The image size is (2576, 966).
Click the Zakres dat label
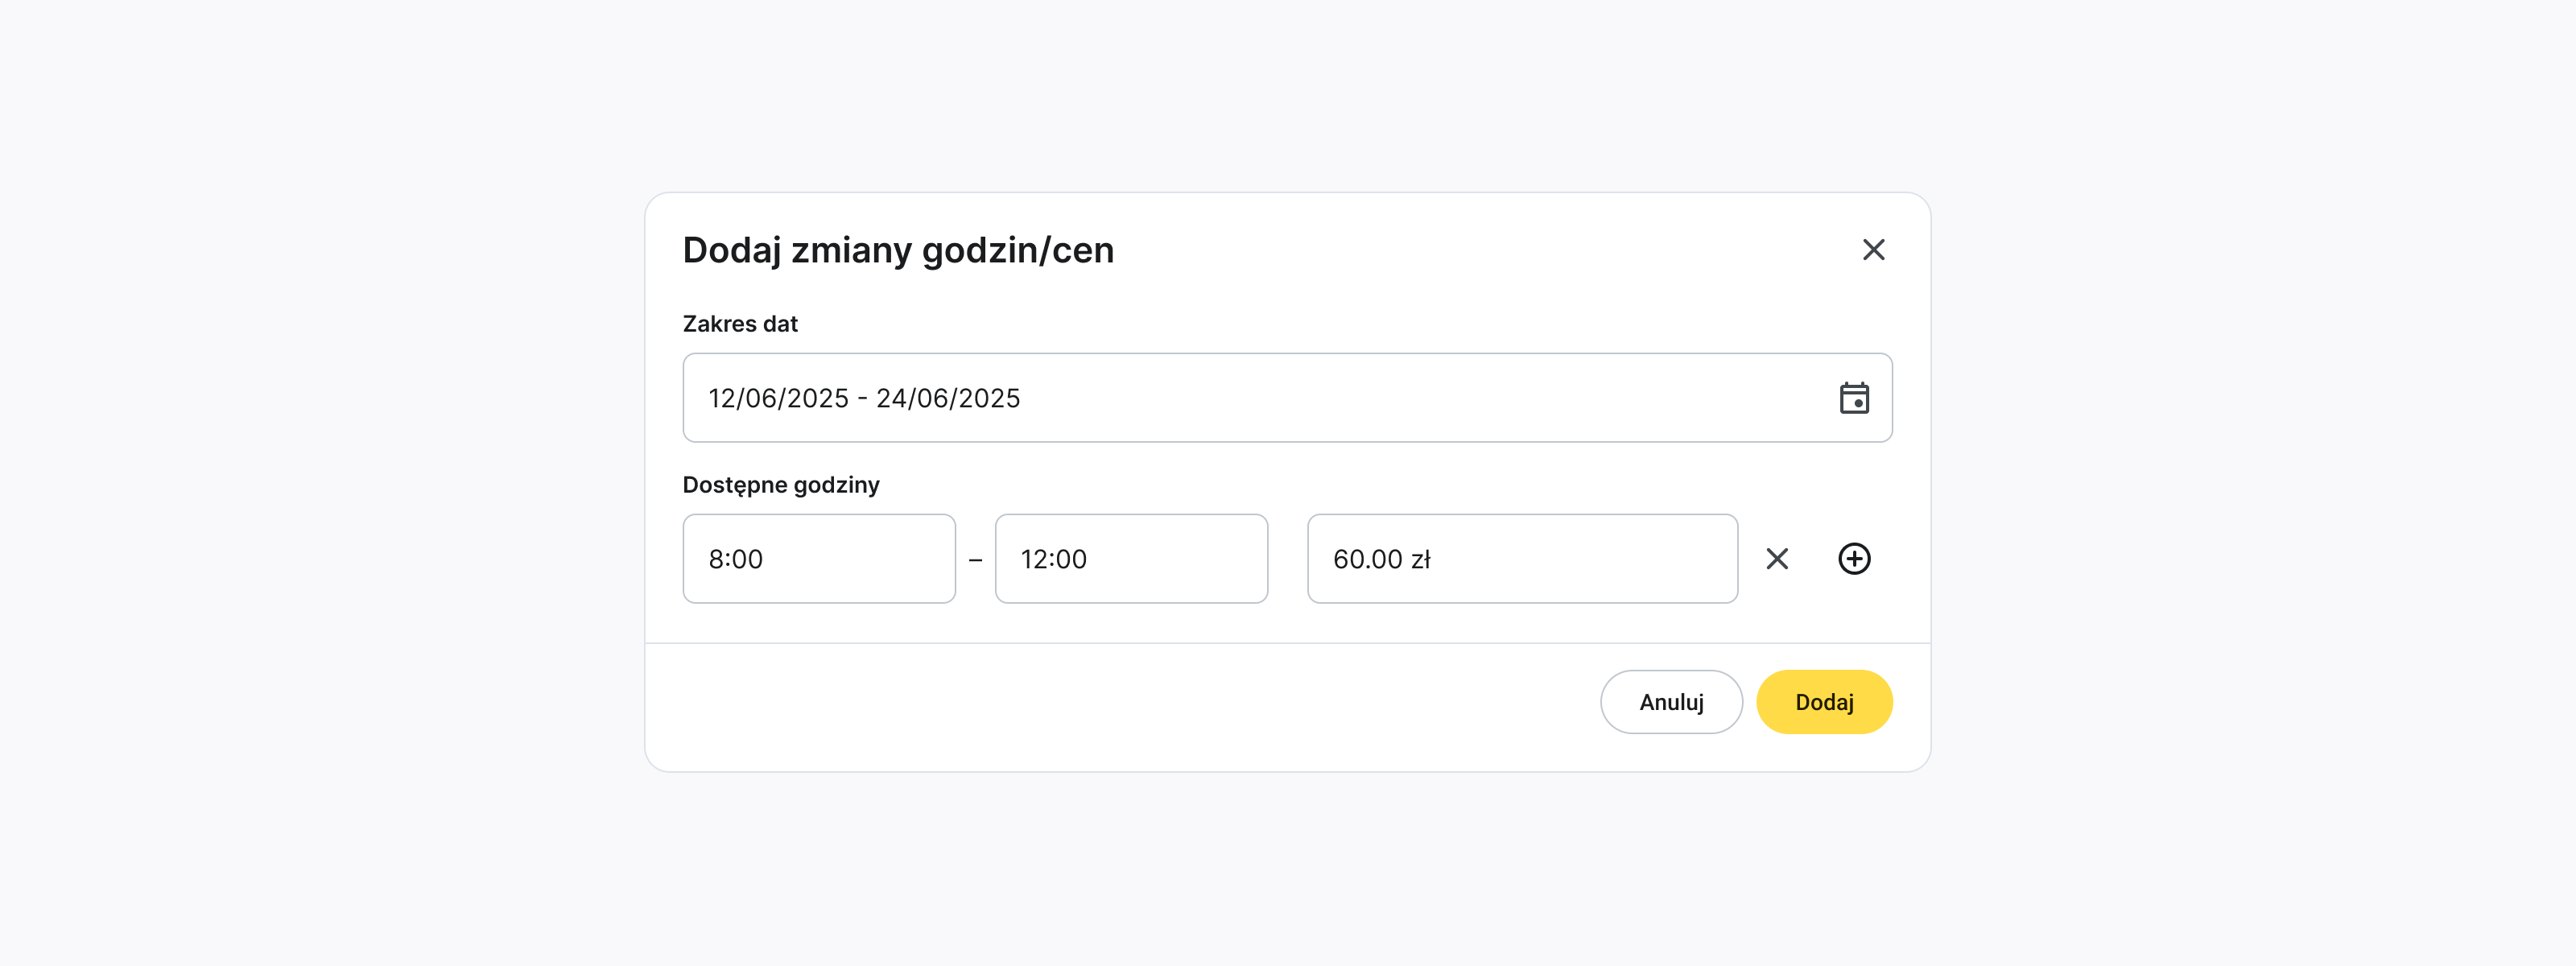click(x=740, y=324)
